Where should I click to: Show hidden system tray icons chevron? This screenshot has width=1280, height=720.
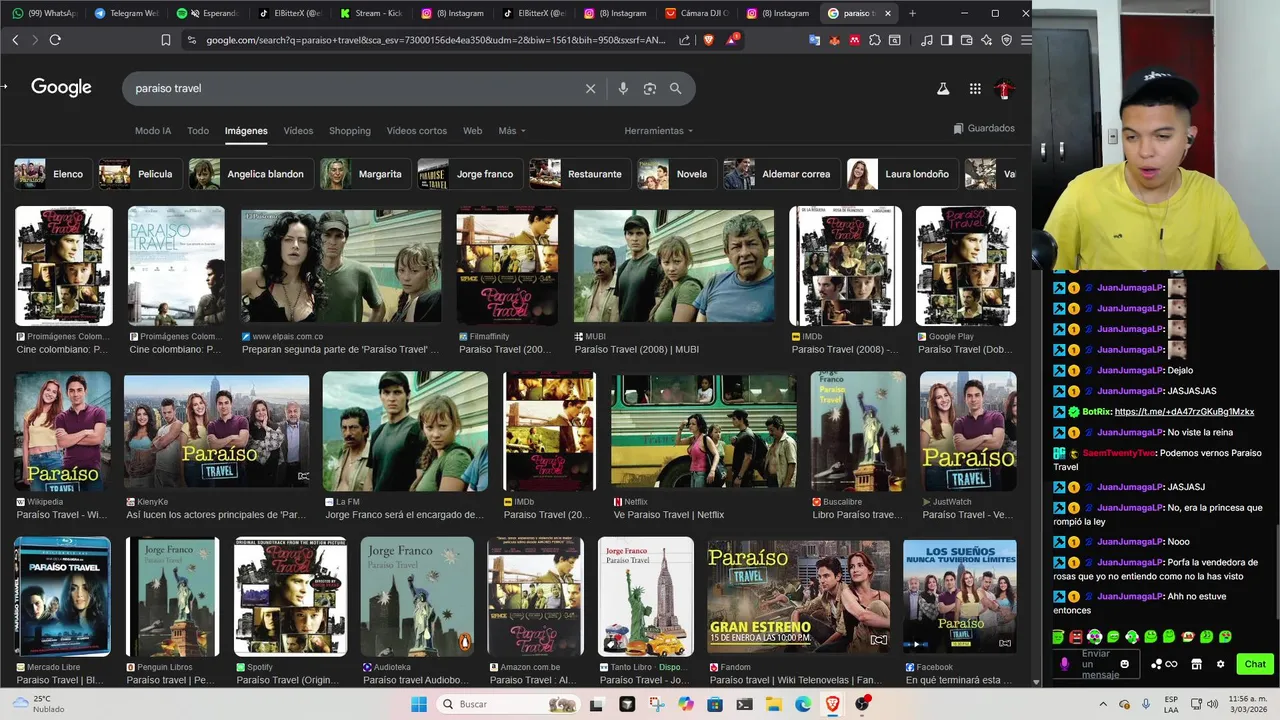(1103, 704)
